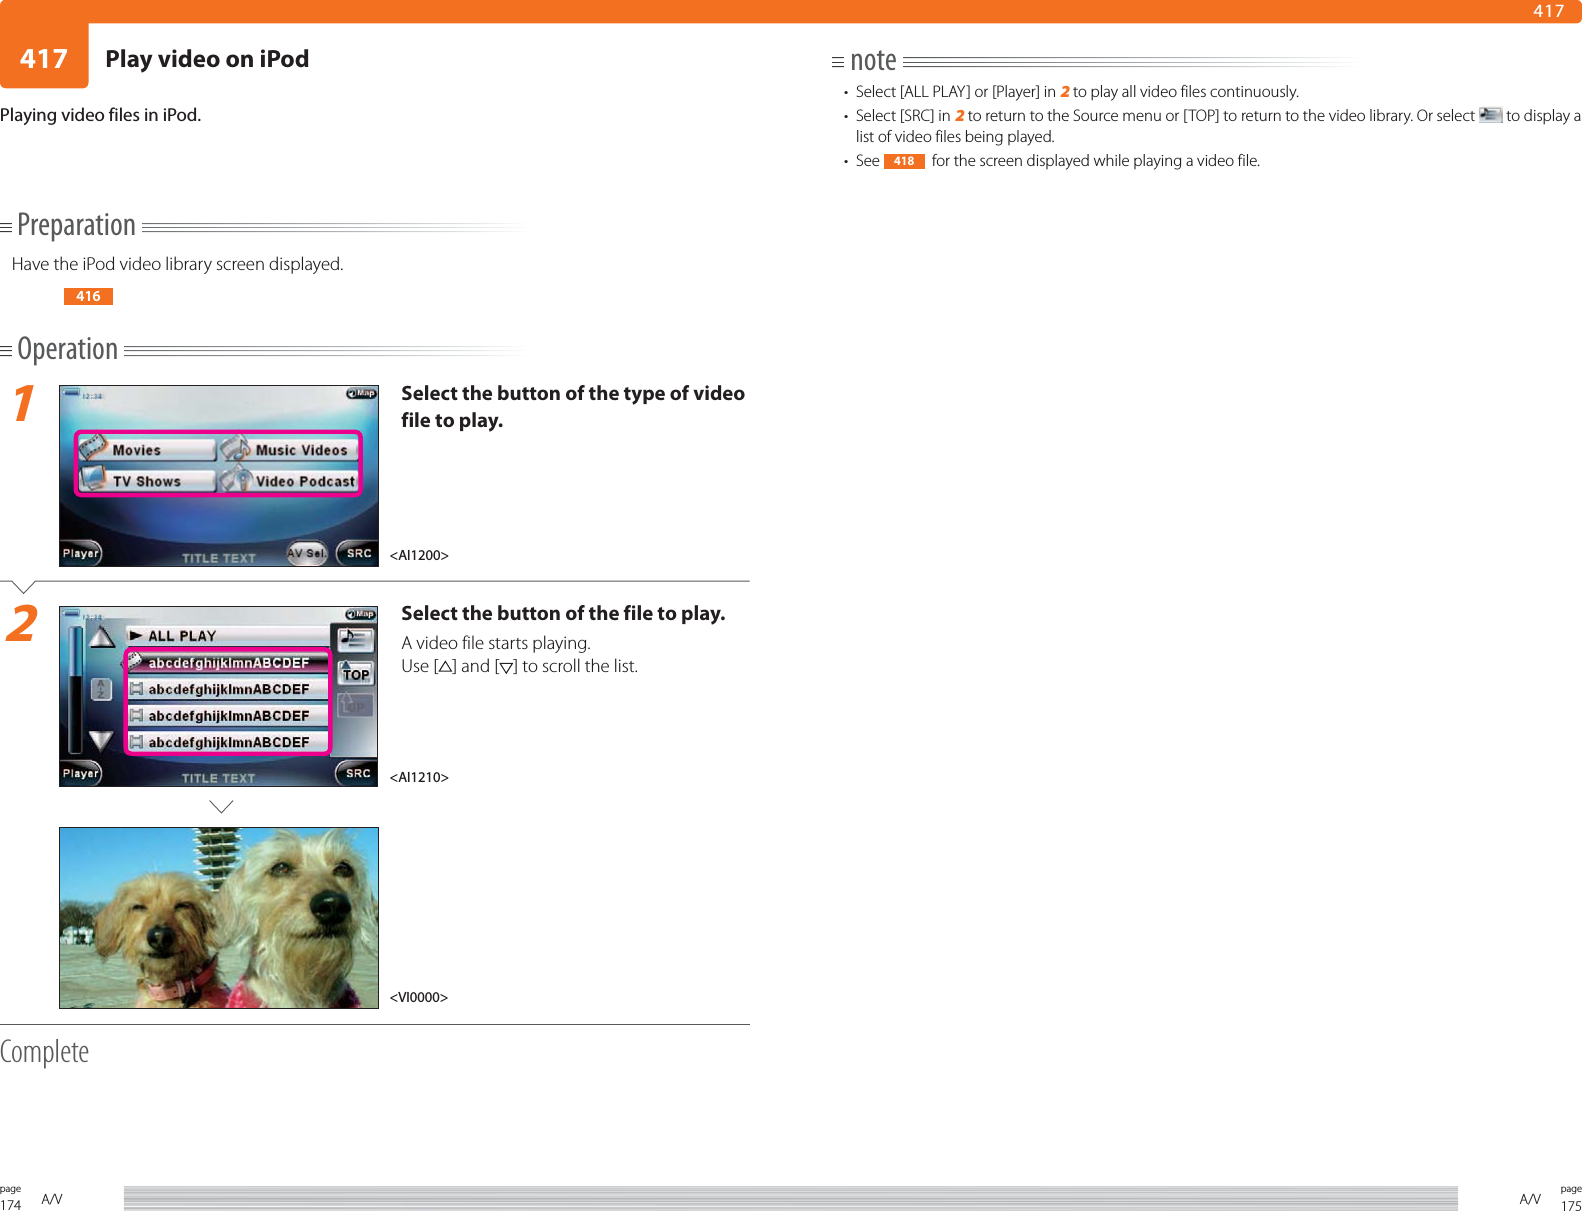The image size is (1582, 1211).
Task: Select the fourth abcdefghijklmnABCDEF file entry
Action: pos(228,742)
